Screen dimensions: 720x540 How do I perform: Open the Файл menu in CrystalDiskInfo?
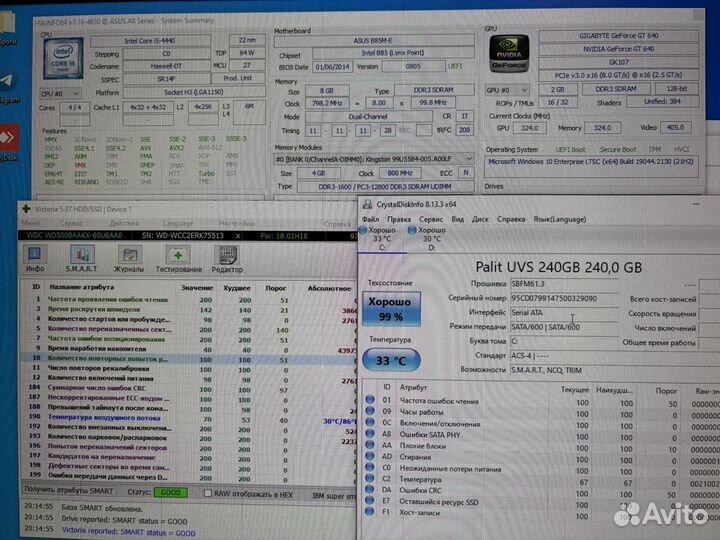[371, 219]
